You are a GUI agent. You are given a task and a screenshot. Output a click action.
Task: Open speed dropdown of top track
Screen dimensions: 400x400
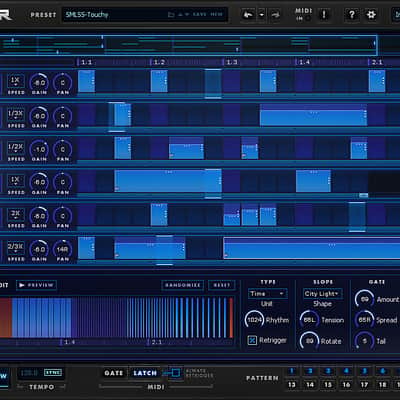pyautogui.click(x=16, y=81)
